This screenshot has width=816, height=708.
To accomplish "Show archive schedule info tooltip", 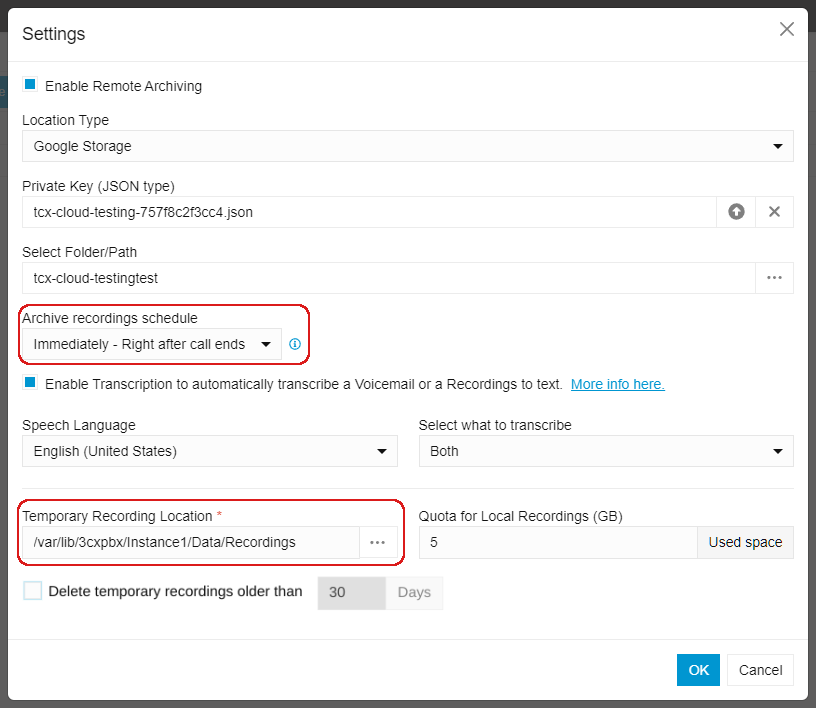I will [295, 344].
